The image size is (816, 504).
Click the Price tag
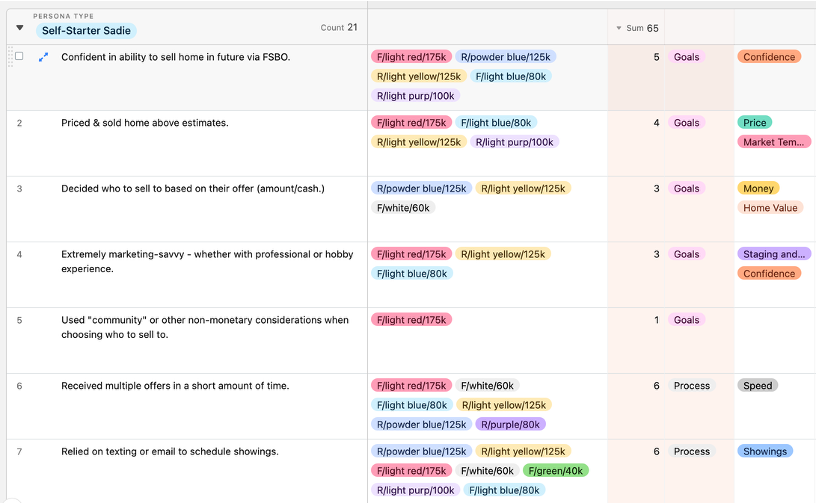coord(754,122)
